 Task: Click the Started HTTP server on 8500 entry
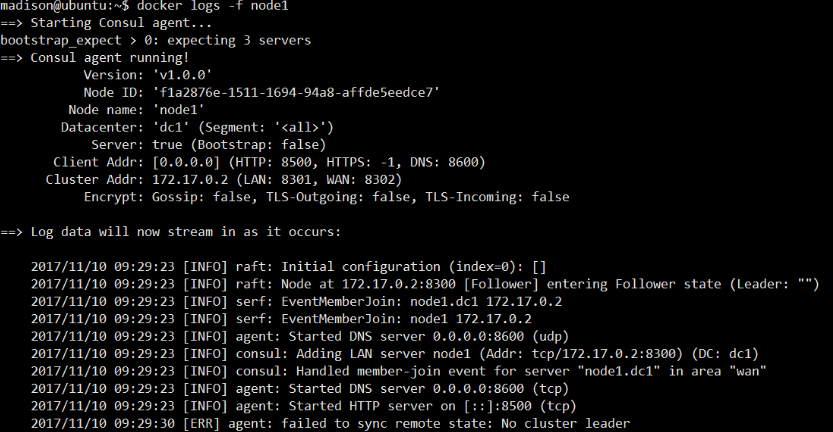click(x=303, y=406)
